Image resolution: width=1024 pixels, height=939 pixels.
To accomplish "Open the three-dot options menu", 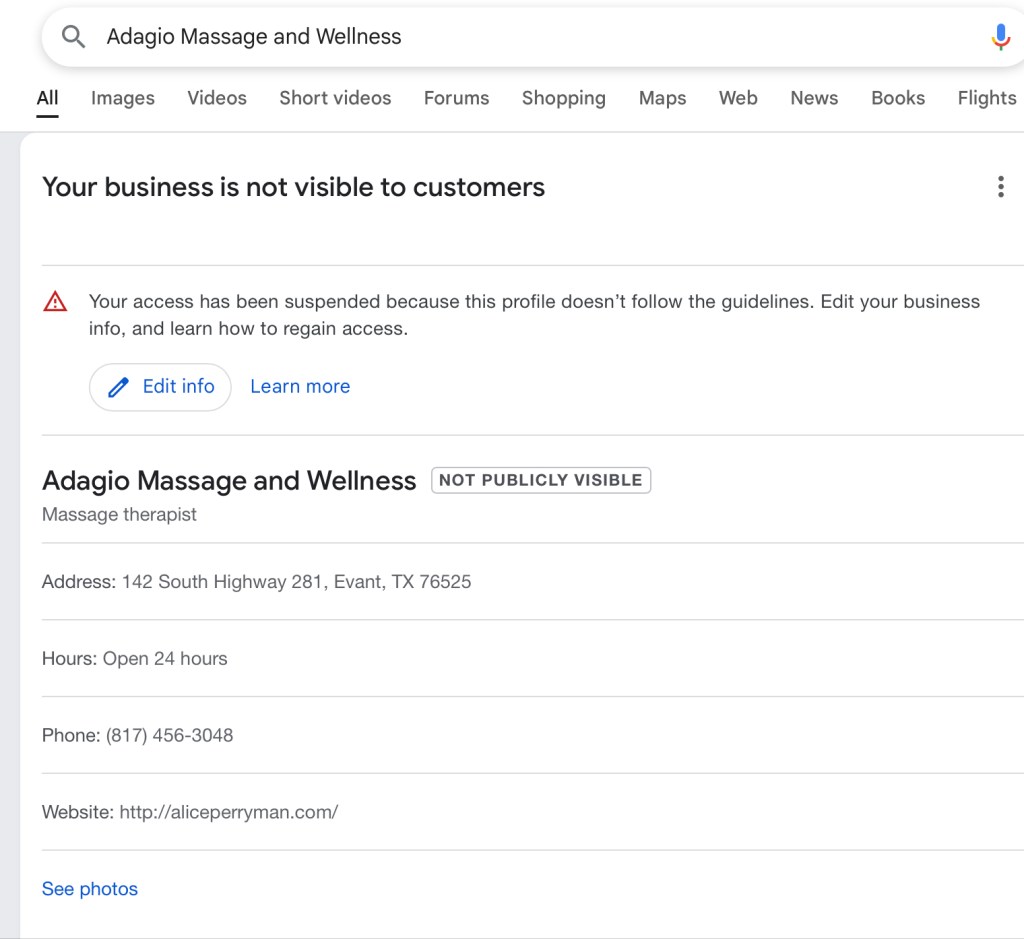I will (1000, 187).
